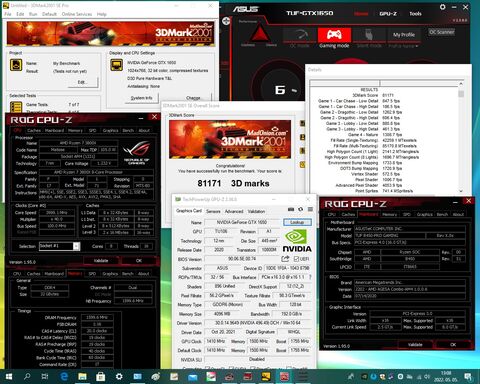Open ASUS GPU Tweak settings gear

tap(442, 7)
